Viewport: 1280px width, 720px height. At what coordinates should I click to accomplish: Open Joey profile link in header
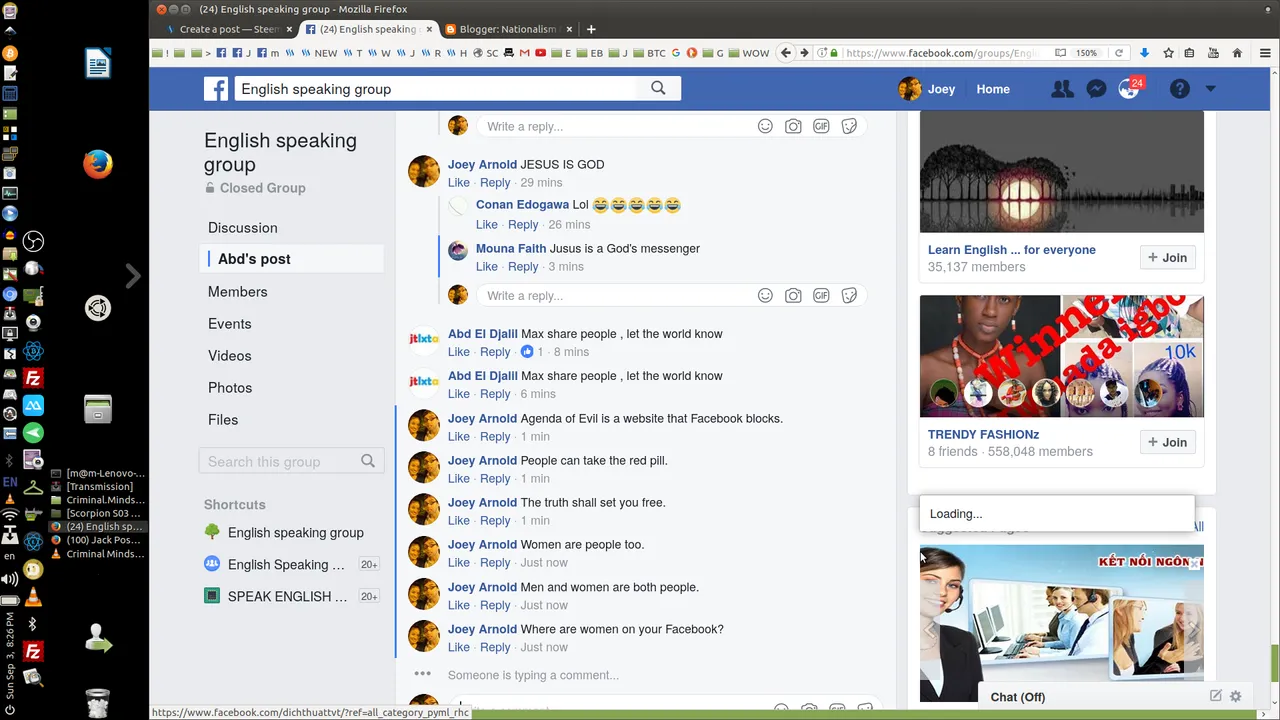coord(927,89)
